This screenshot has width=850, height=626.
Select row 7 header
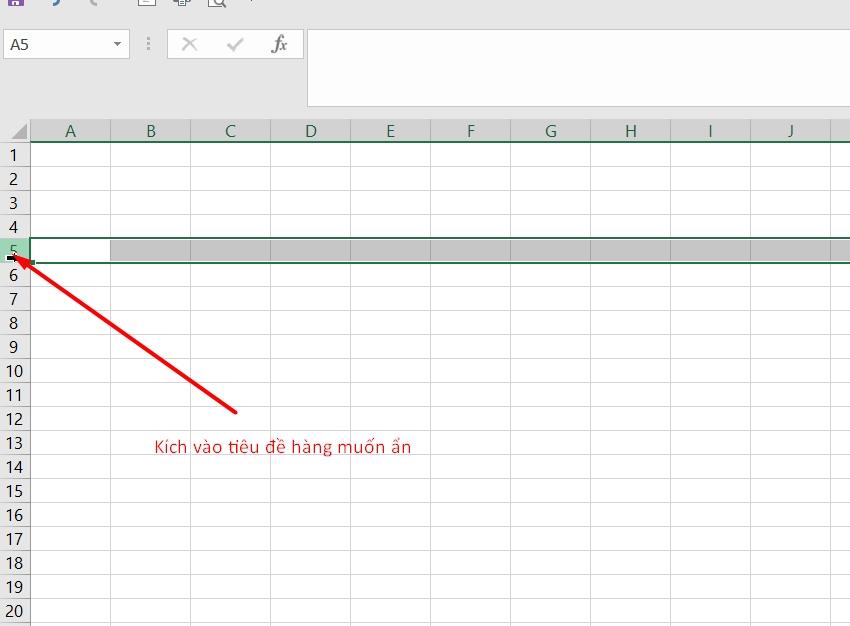[x=15, y=299]
